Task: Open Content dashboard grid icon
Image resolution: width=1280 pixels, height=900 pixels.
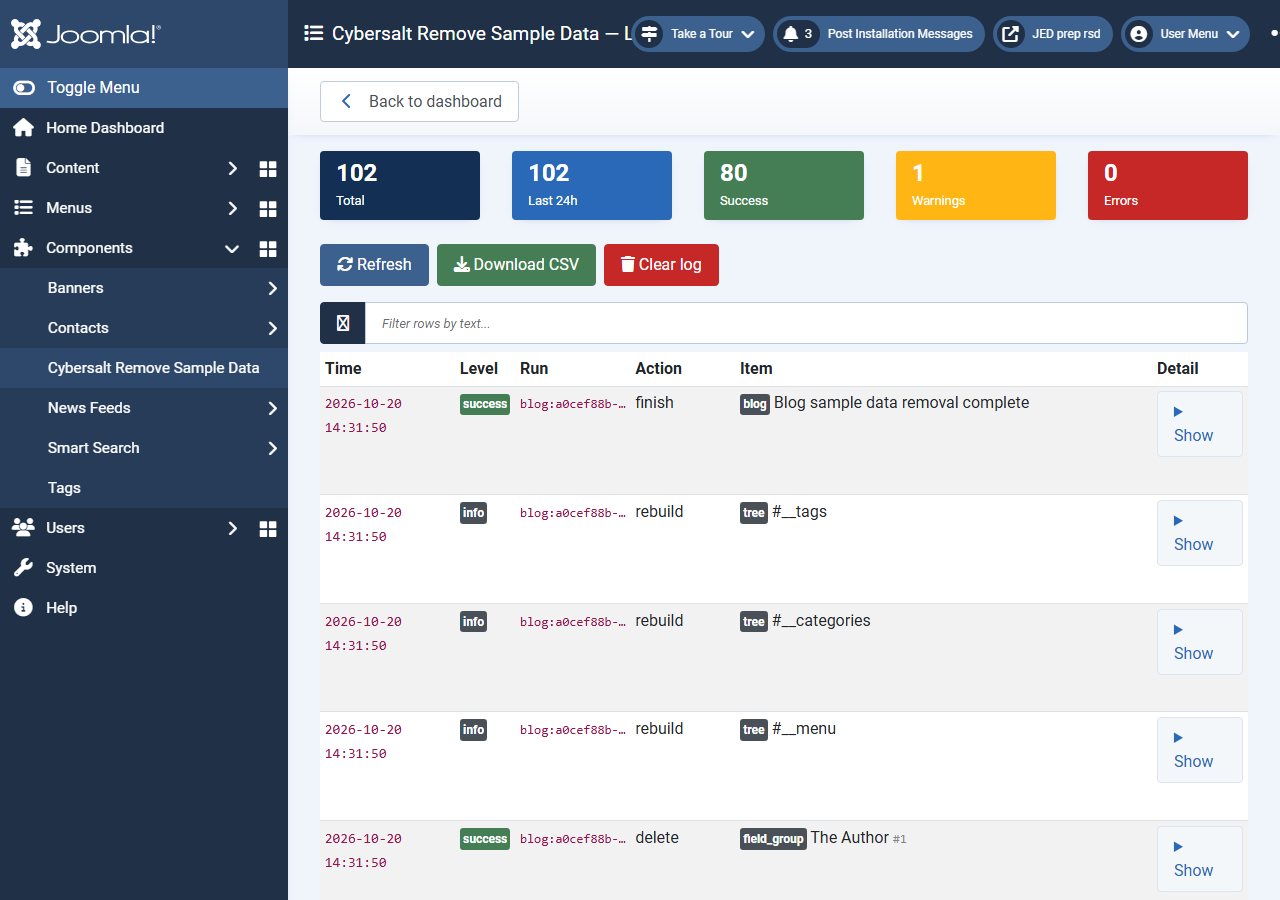Action: point(268,168)
